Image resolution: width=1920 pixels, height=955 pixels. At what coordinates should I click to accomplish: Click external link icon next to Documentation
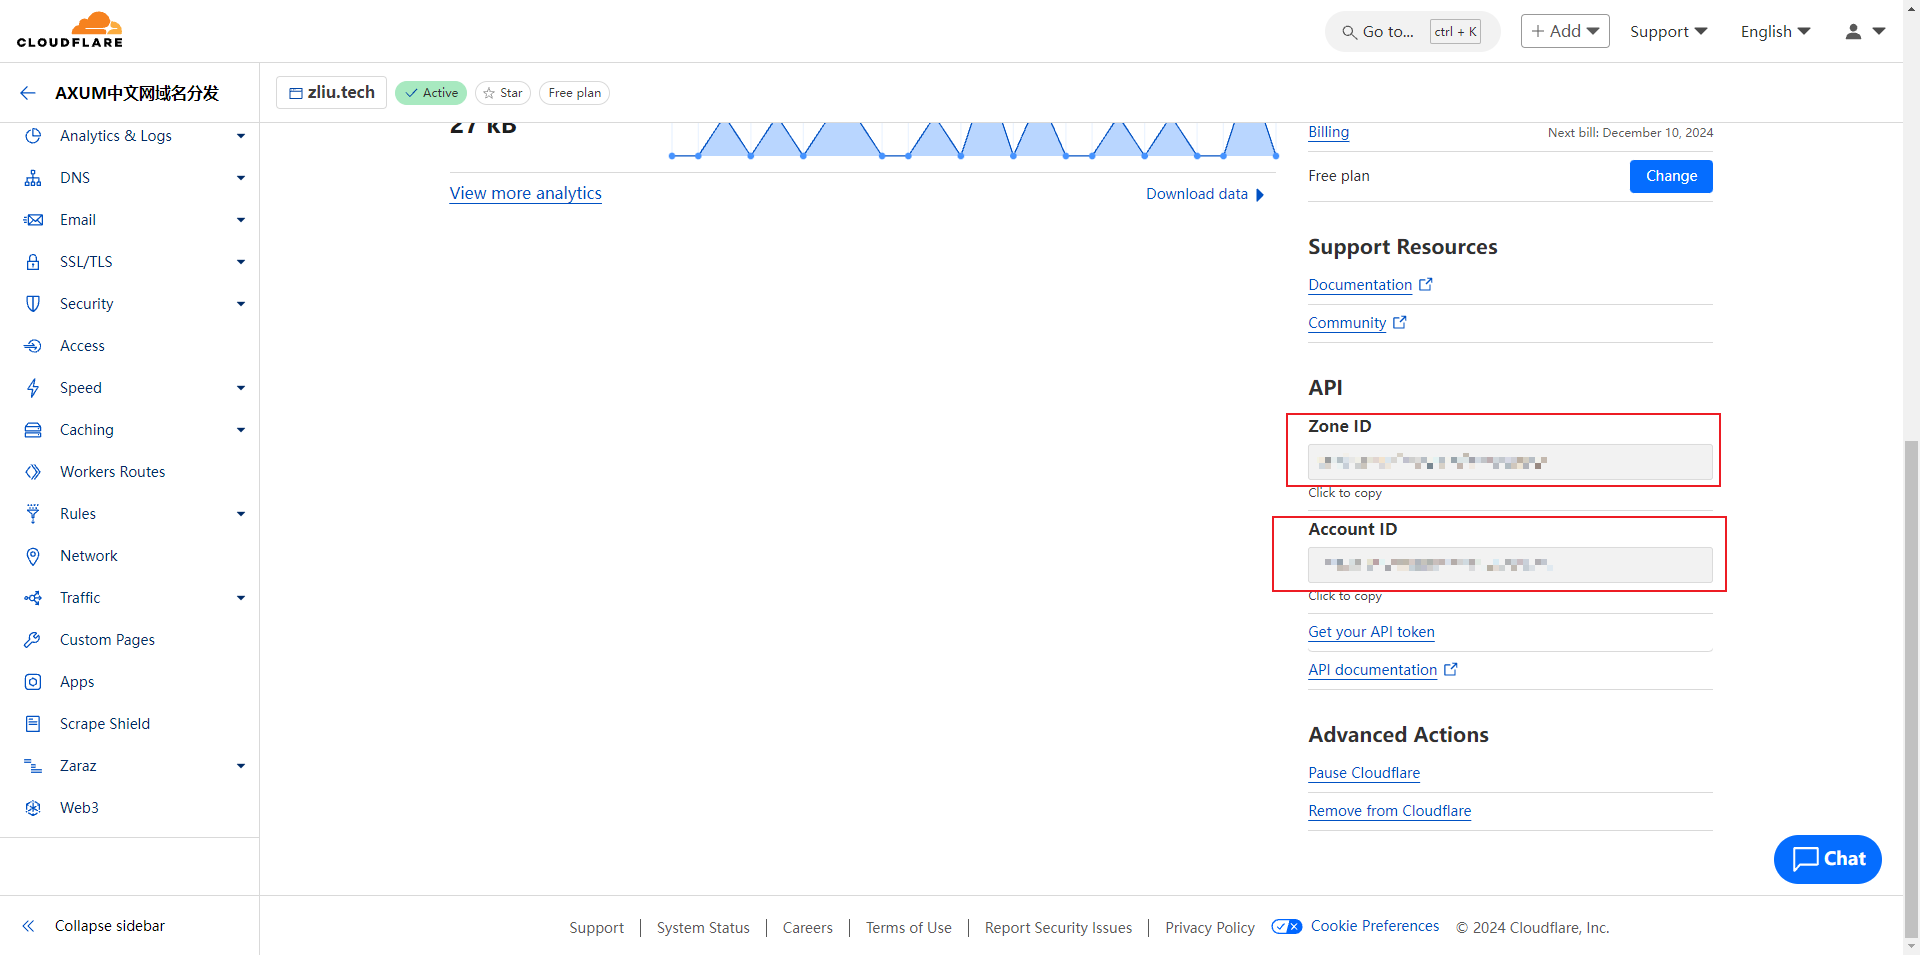tap(1426, 285)
